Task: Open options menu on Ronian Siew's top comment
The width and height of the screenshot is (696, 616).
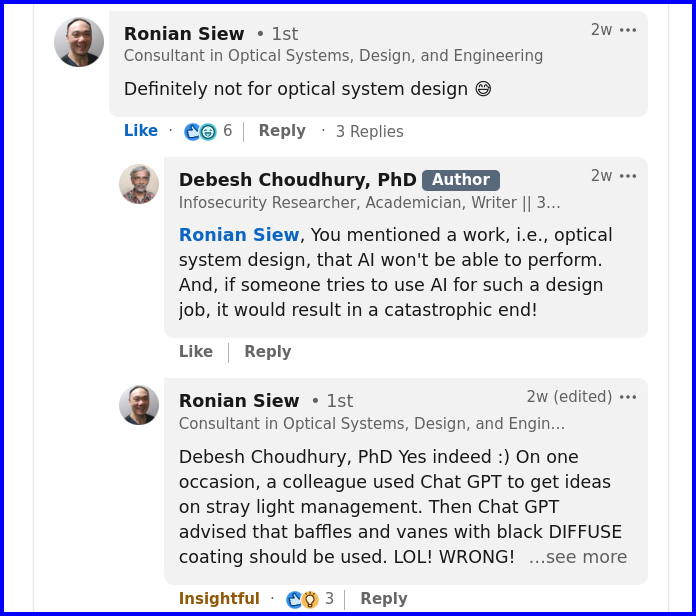Action: click(x=628, y=30)
